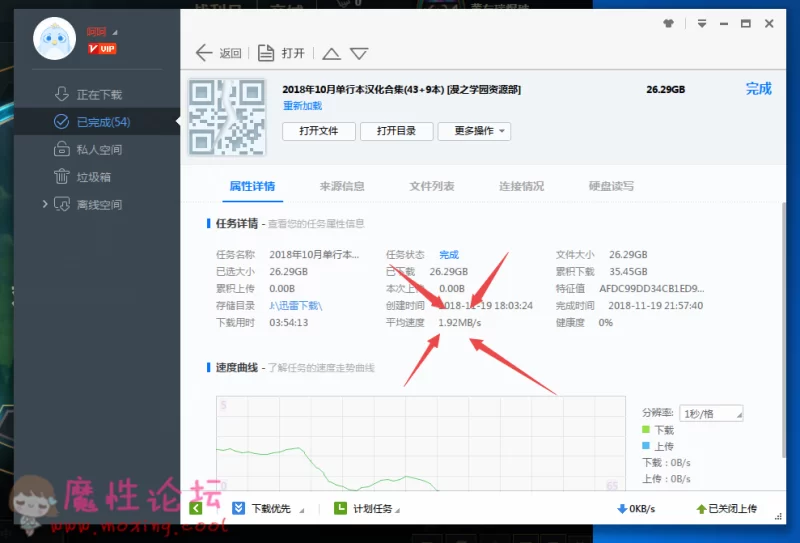This screenshot has height=543, width=800.
Task: Click the 累积下载 35.45GB value
Action: coord(628,272)
